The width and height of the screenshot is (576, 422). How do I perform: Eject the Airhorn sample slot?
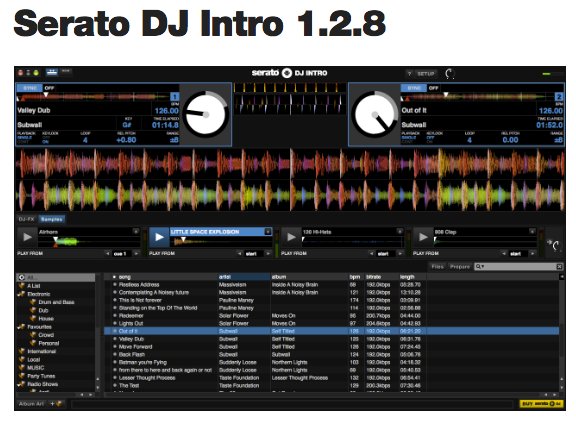click(136, 231)
